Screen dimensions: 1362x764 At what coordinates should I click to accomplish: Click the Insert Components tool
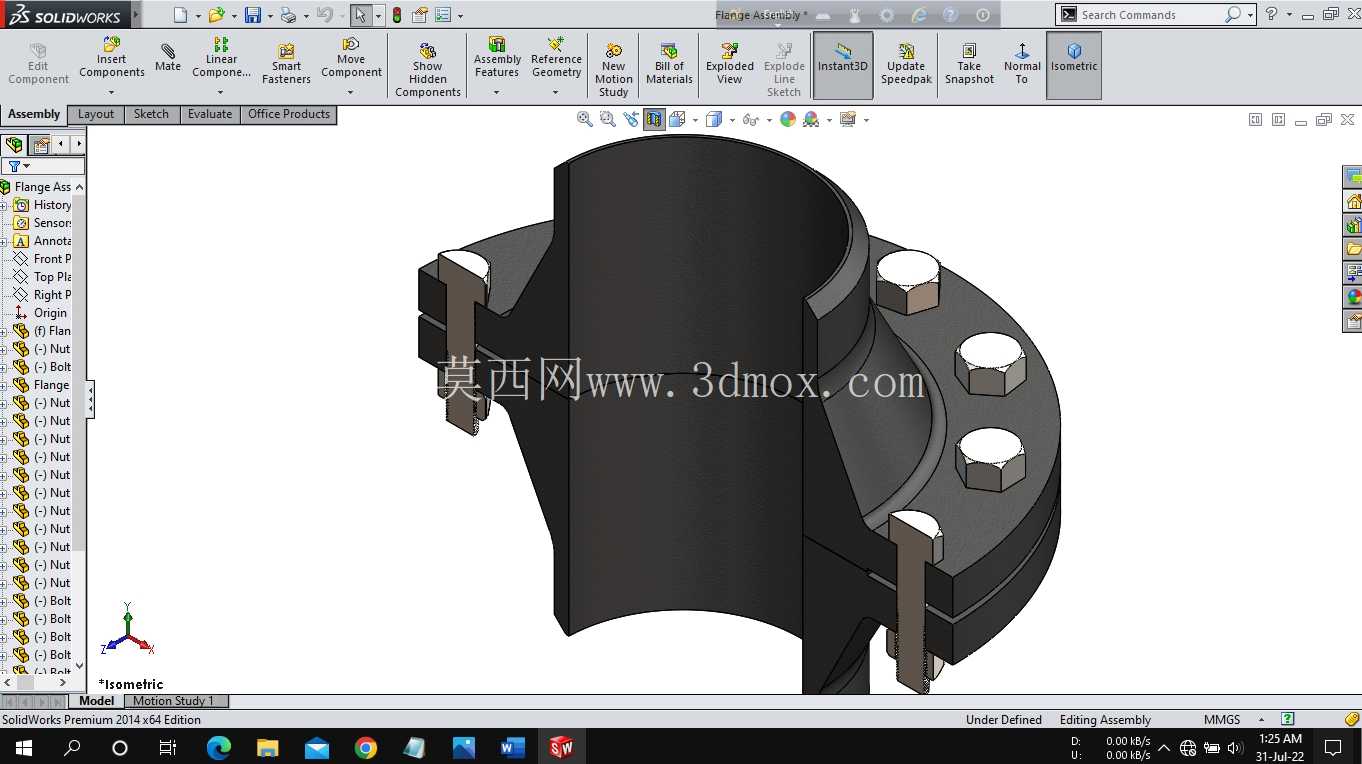point(112,58)
